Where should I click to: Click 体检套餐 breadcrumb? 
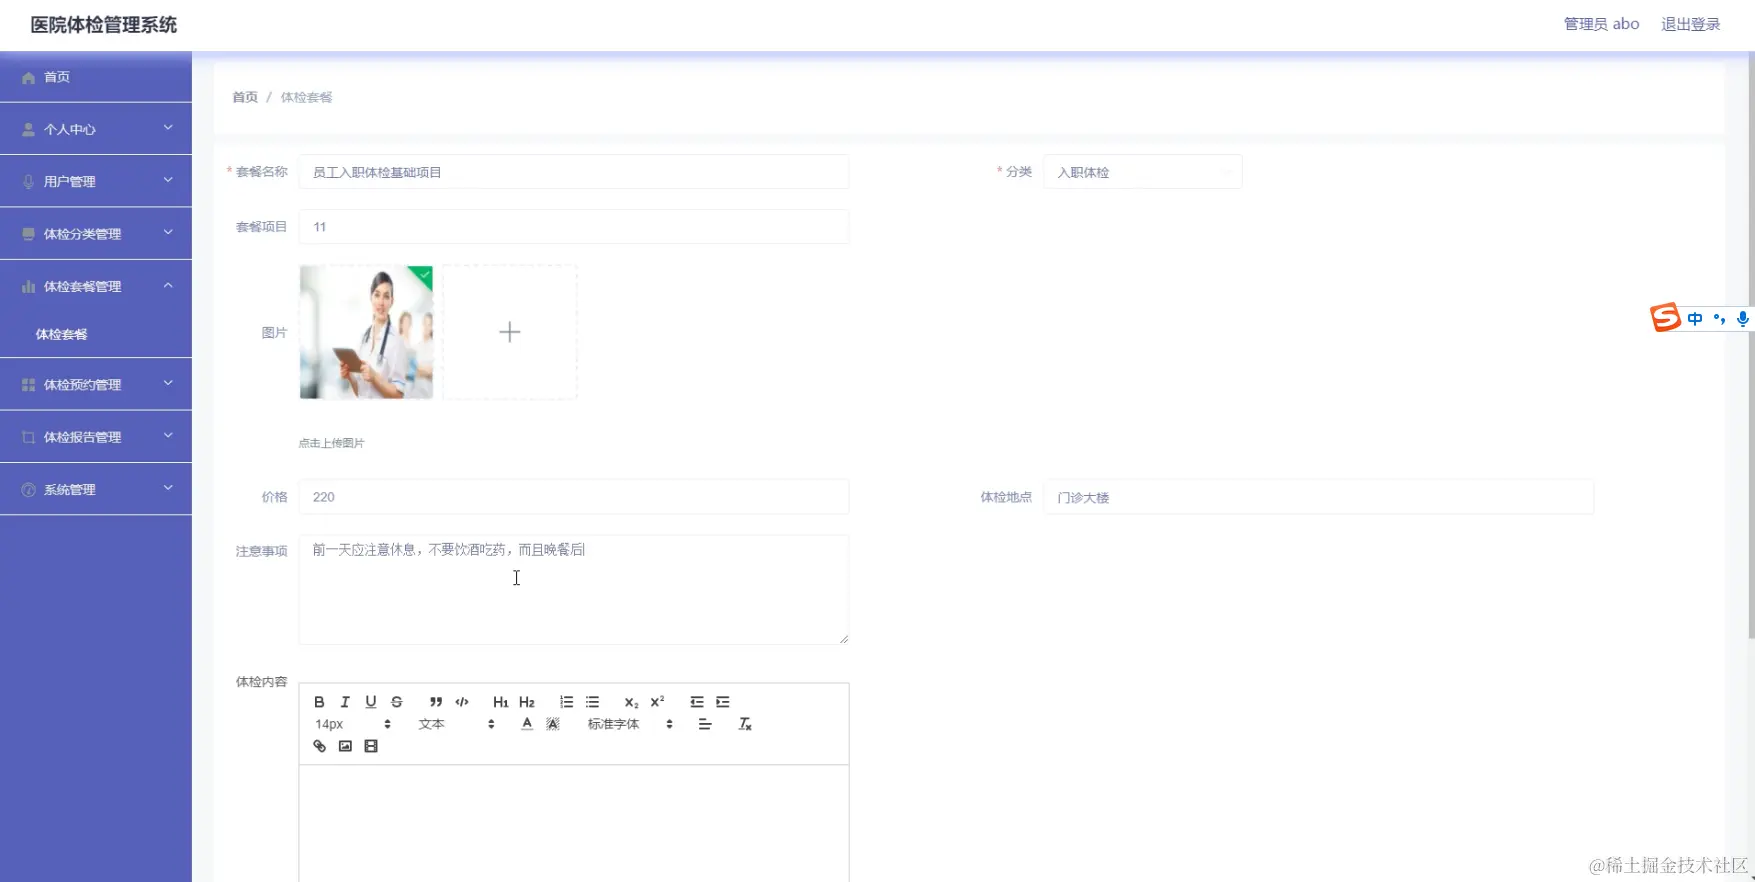(x=306, y=97)
